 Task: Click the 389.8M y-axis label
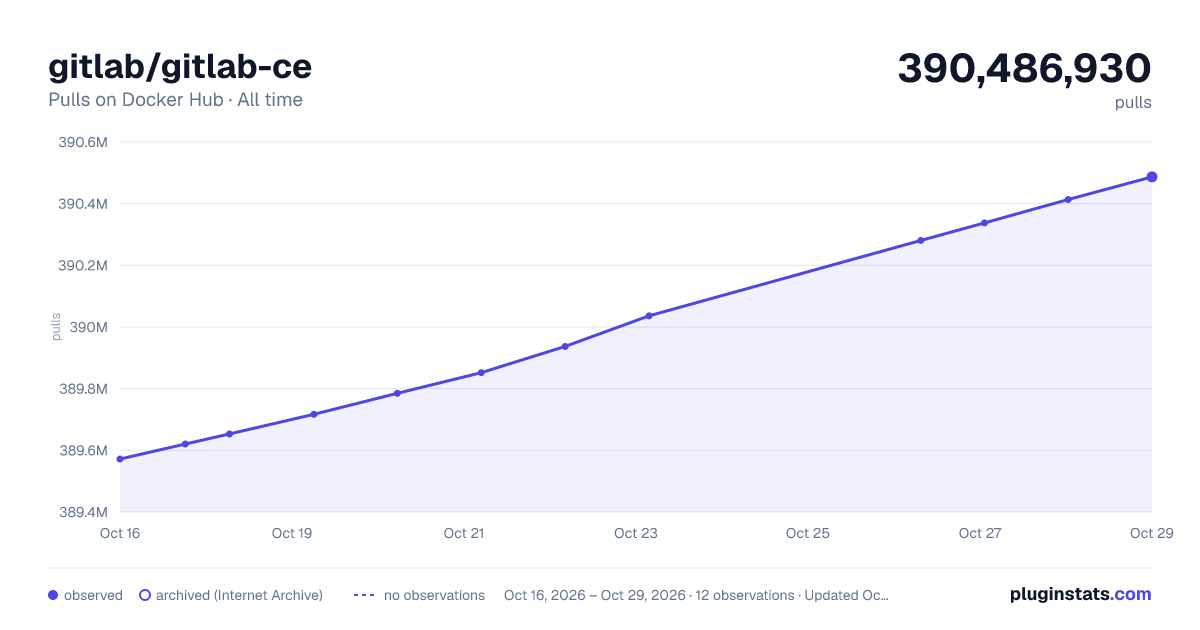coord(83,389)
